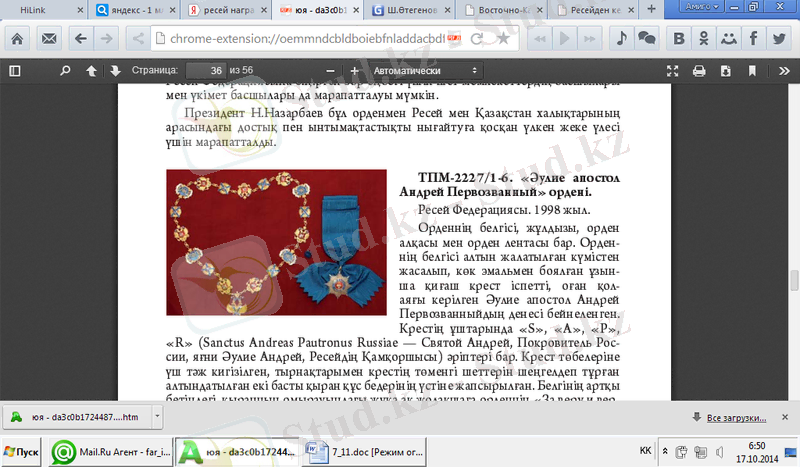Open the music note icon
Viewport: 800px width, 467px height.
[621, 38]
